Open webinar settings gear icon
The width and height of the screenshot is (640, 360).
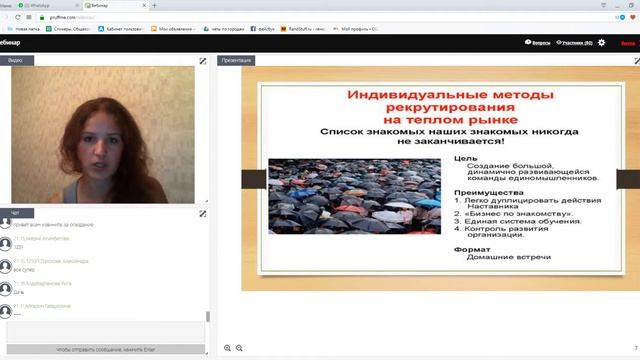601,42
